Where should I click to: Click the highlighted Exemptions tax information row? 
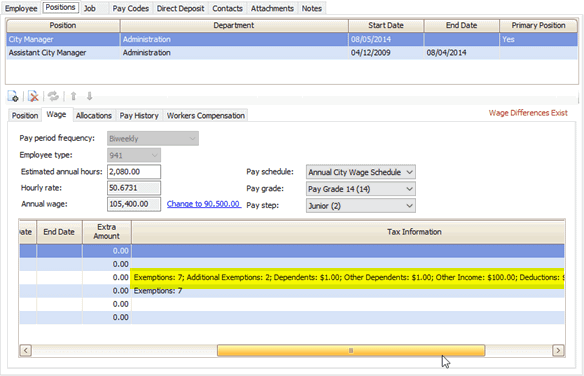tap(348, 278)
